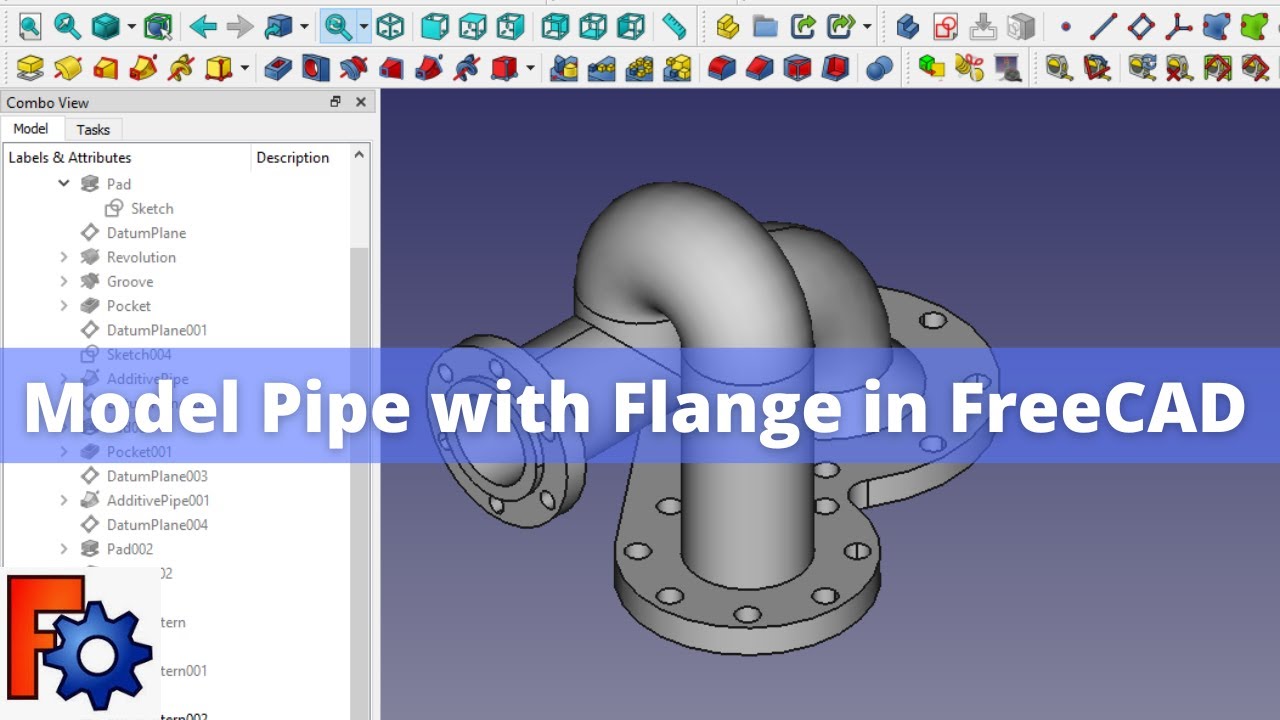This screenshot has height=720, width=1280.
Task: Open the Draw style dropdown arrow
Action: 131,26
